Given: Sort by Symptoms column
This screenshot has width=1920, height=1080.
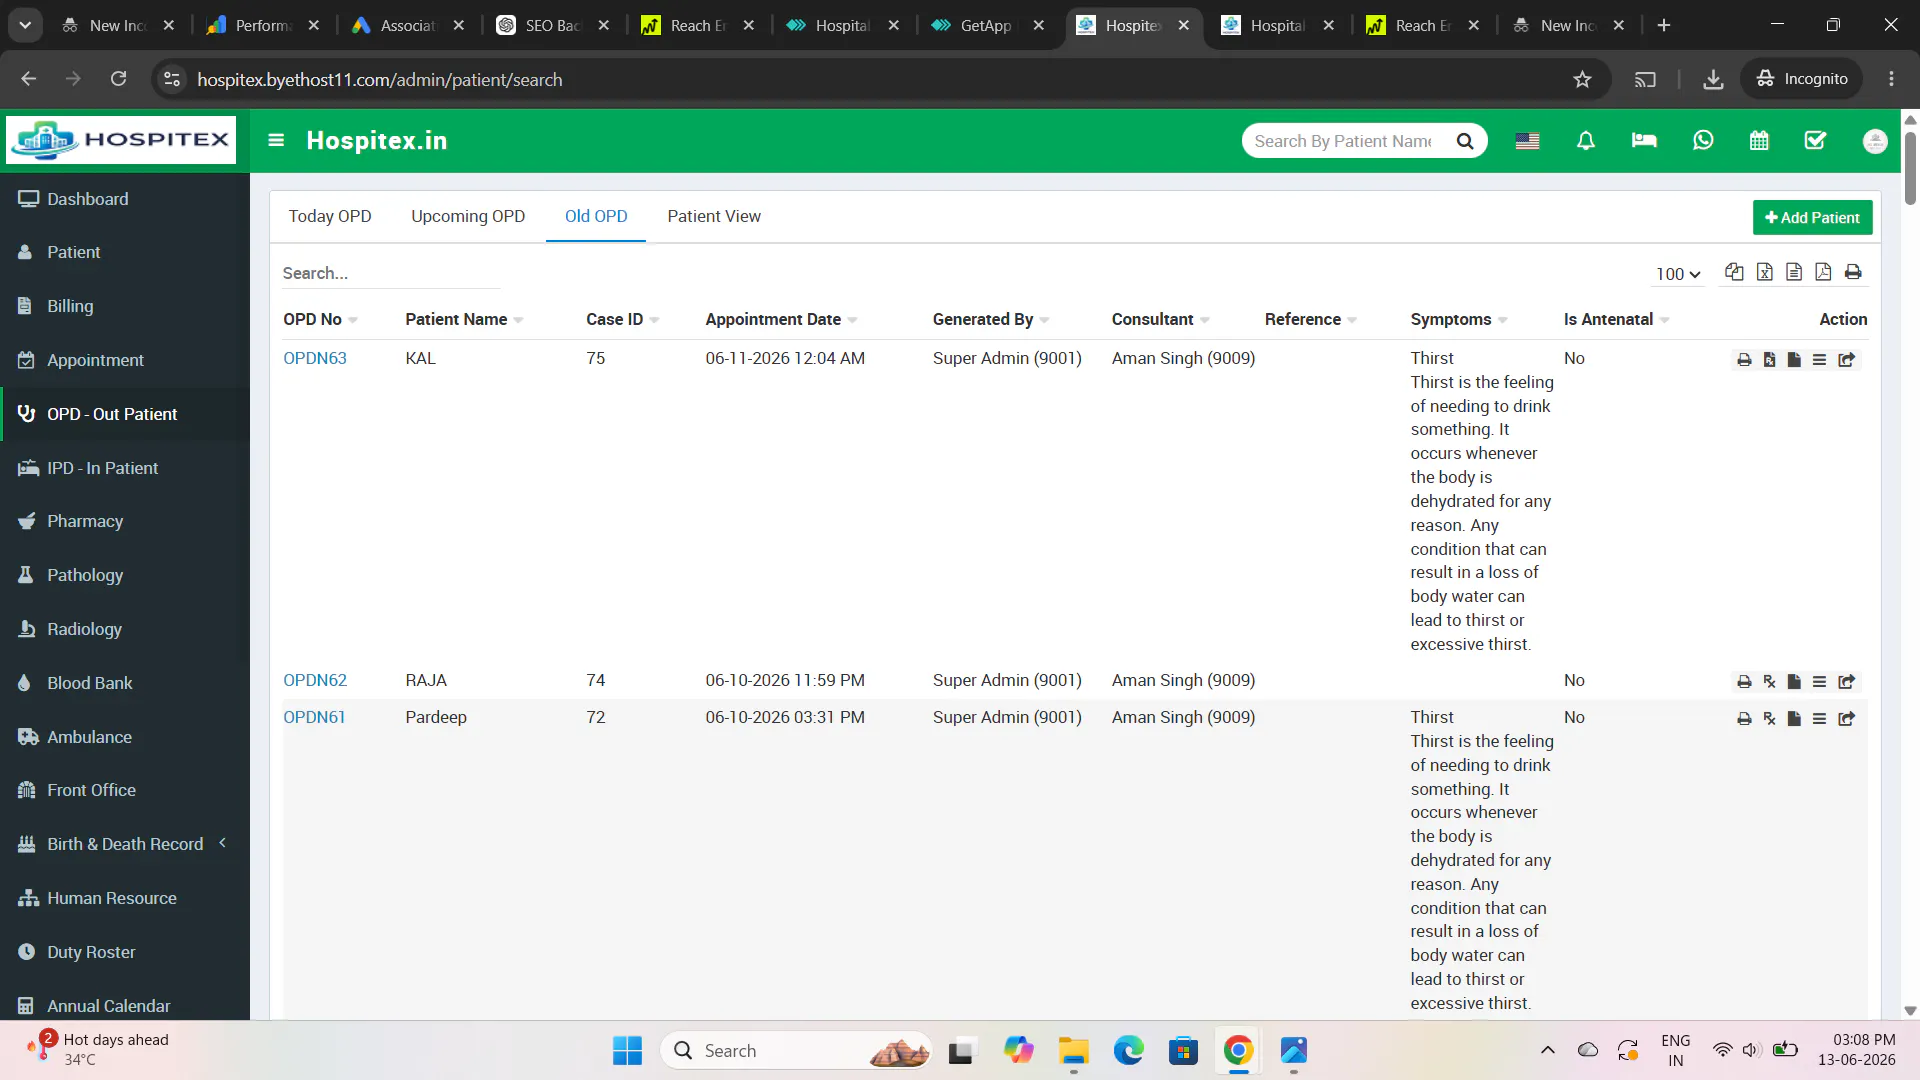Looking at the screenshot, I should point(1459,319).
